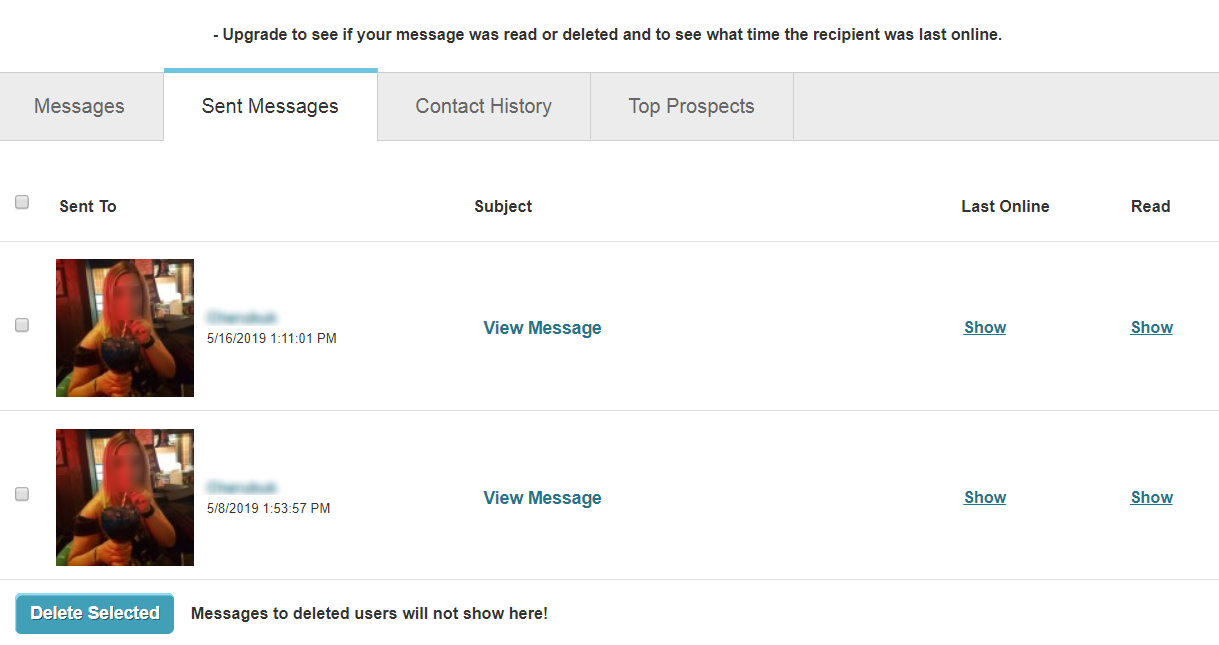This screenshot has width=1219, height=645.
Task: Show Read status for 5/16/2019 message
Action: (x=1151, y=328)
